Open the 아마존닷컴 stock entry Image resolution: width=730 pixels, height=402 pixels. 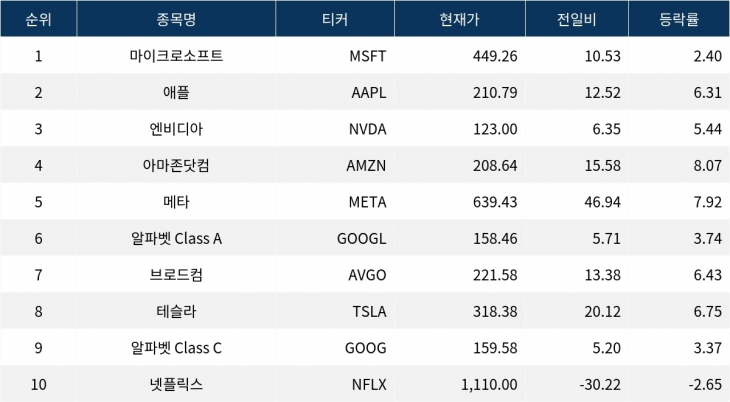click(x=177, y=165)
